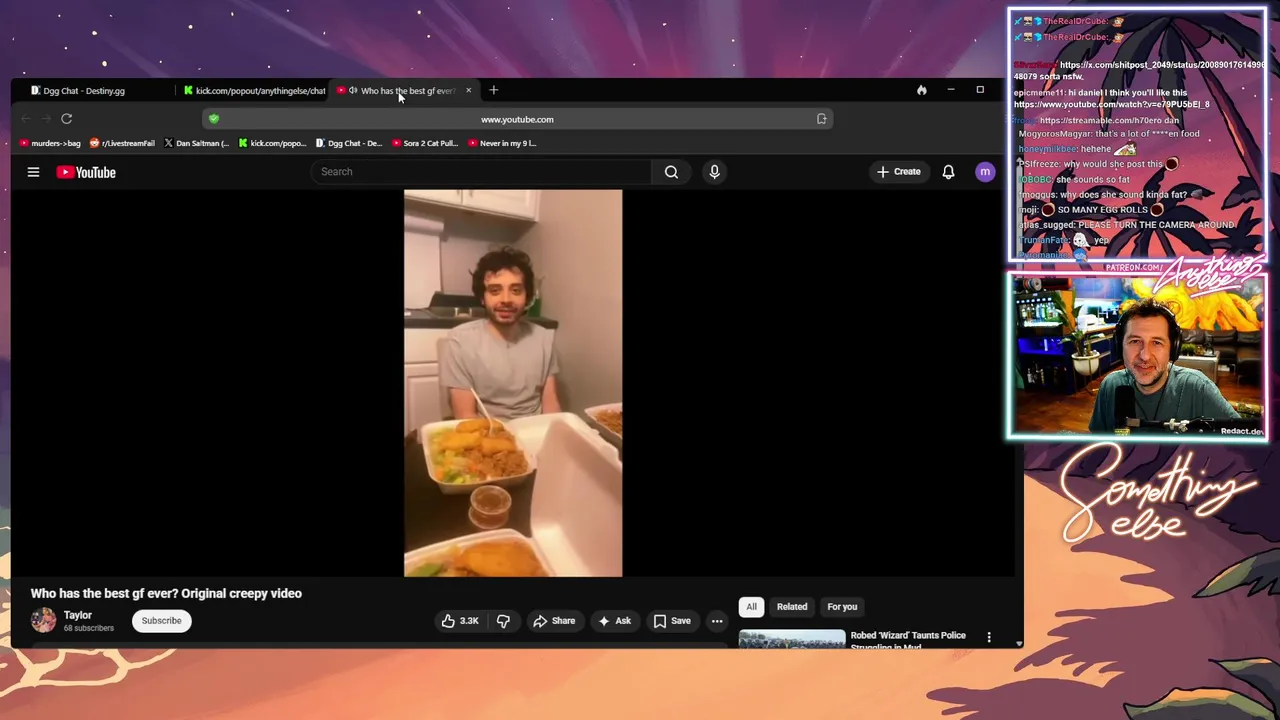Open the 'kick.com/popo...' bookmark
The height and width of the screenshot is (720, 1280).
pyautogui.click(x=272, y=143)
